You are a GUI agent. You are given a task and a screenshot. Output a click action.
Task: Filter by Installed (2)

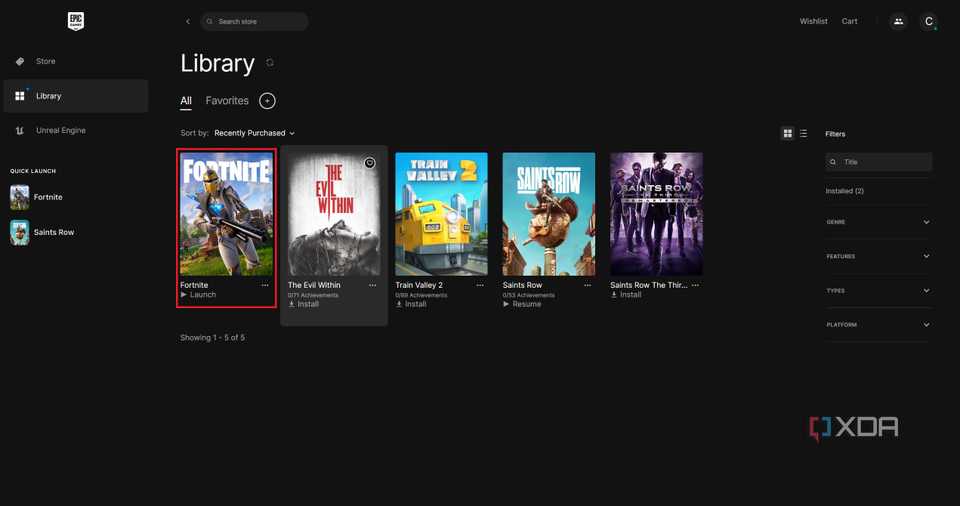coord(844,191)
